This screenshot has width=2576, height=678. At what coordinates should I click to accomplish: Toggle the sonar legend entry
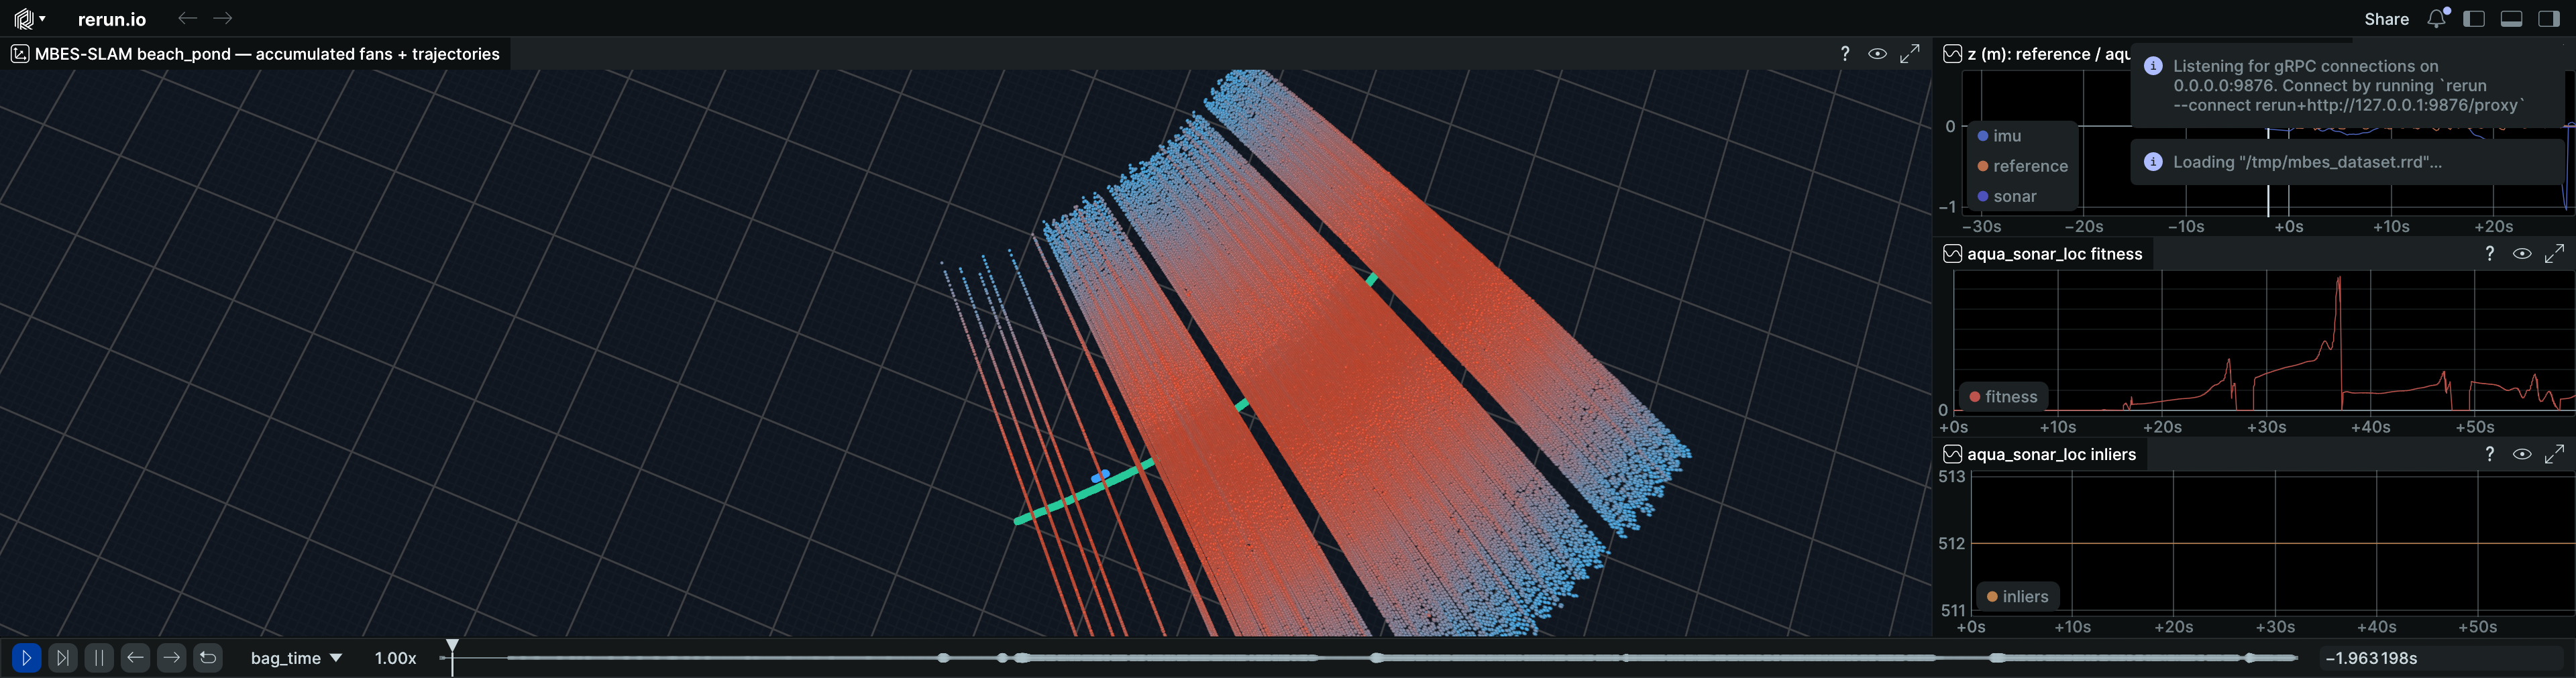click(2007, 196)
